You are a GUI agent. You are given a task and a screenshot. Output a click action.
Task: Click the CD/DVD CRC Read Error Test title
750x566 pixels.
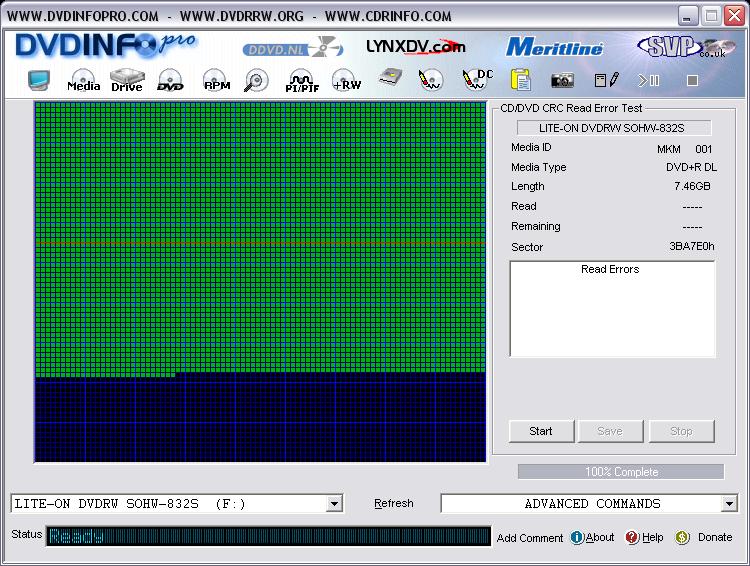571,108
